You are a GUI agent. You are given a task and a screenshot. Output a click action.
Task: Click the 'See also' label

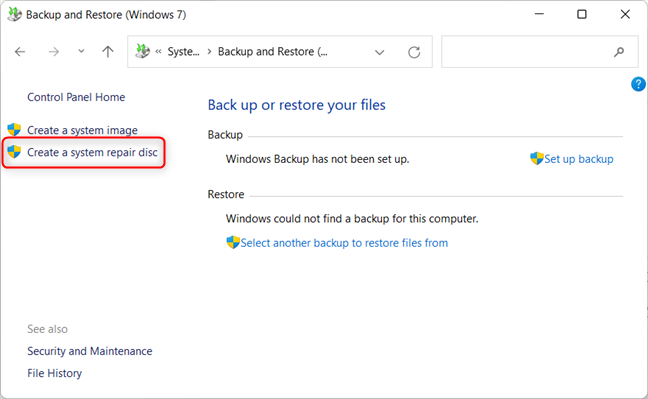click(48, 329)
